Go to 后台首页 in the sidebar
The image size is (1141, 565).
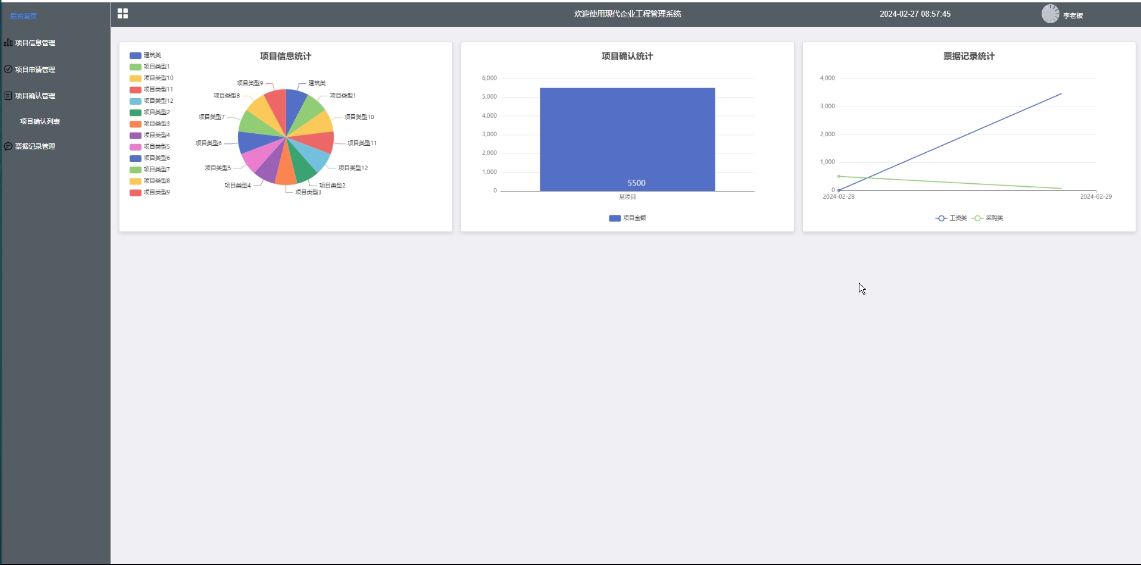[23, 16]
